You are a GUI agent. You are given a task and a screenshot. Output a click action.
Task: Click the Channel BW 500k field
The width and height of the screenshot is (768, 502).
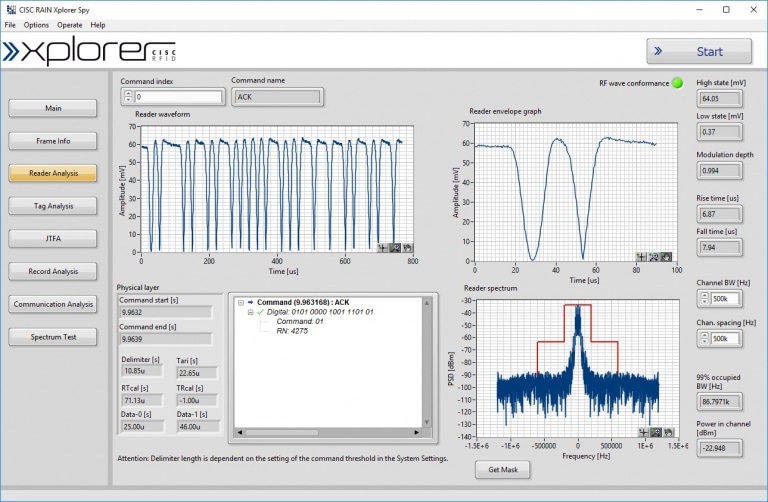click(725, 298)
